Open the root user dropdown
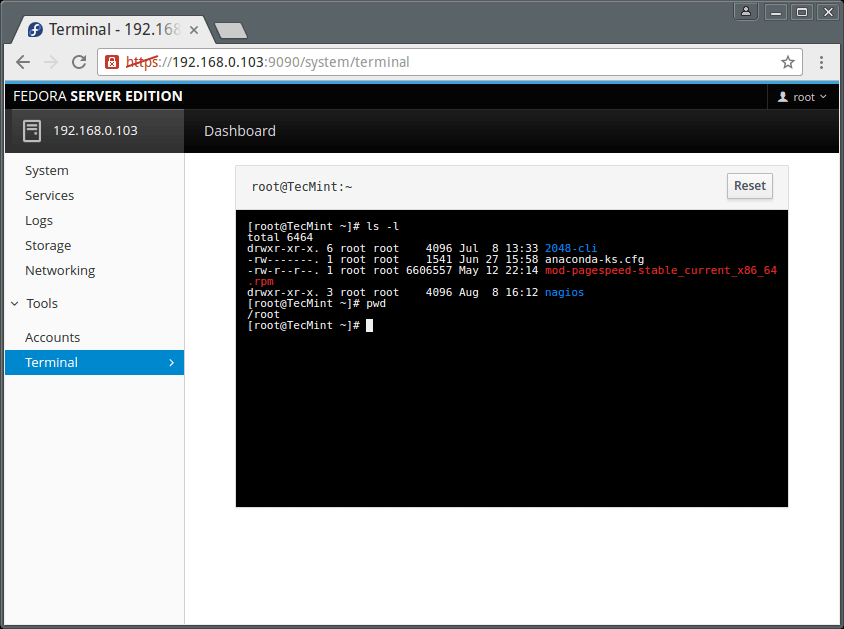The width and height of the screenshot is (844, 629). 803,97
